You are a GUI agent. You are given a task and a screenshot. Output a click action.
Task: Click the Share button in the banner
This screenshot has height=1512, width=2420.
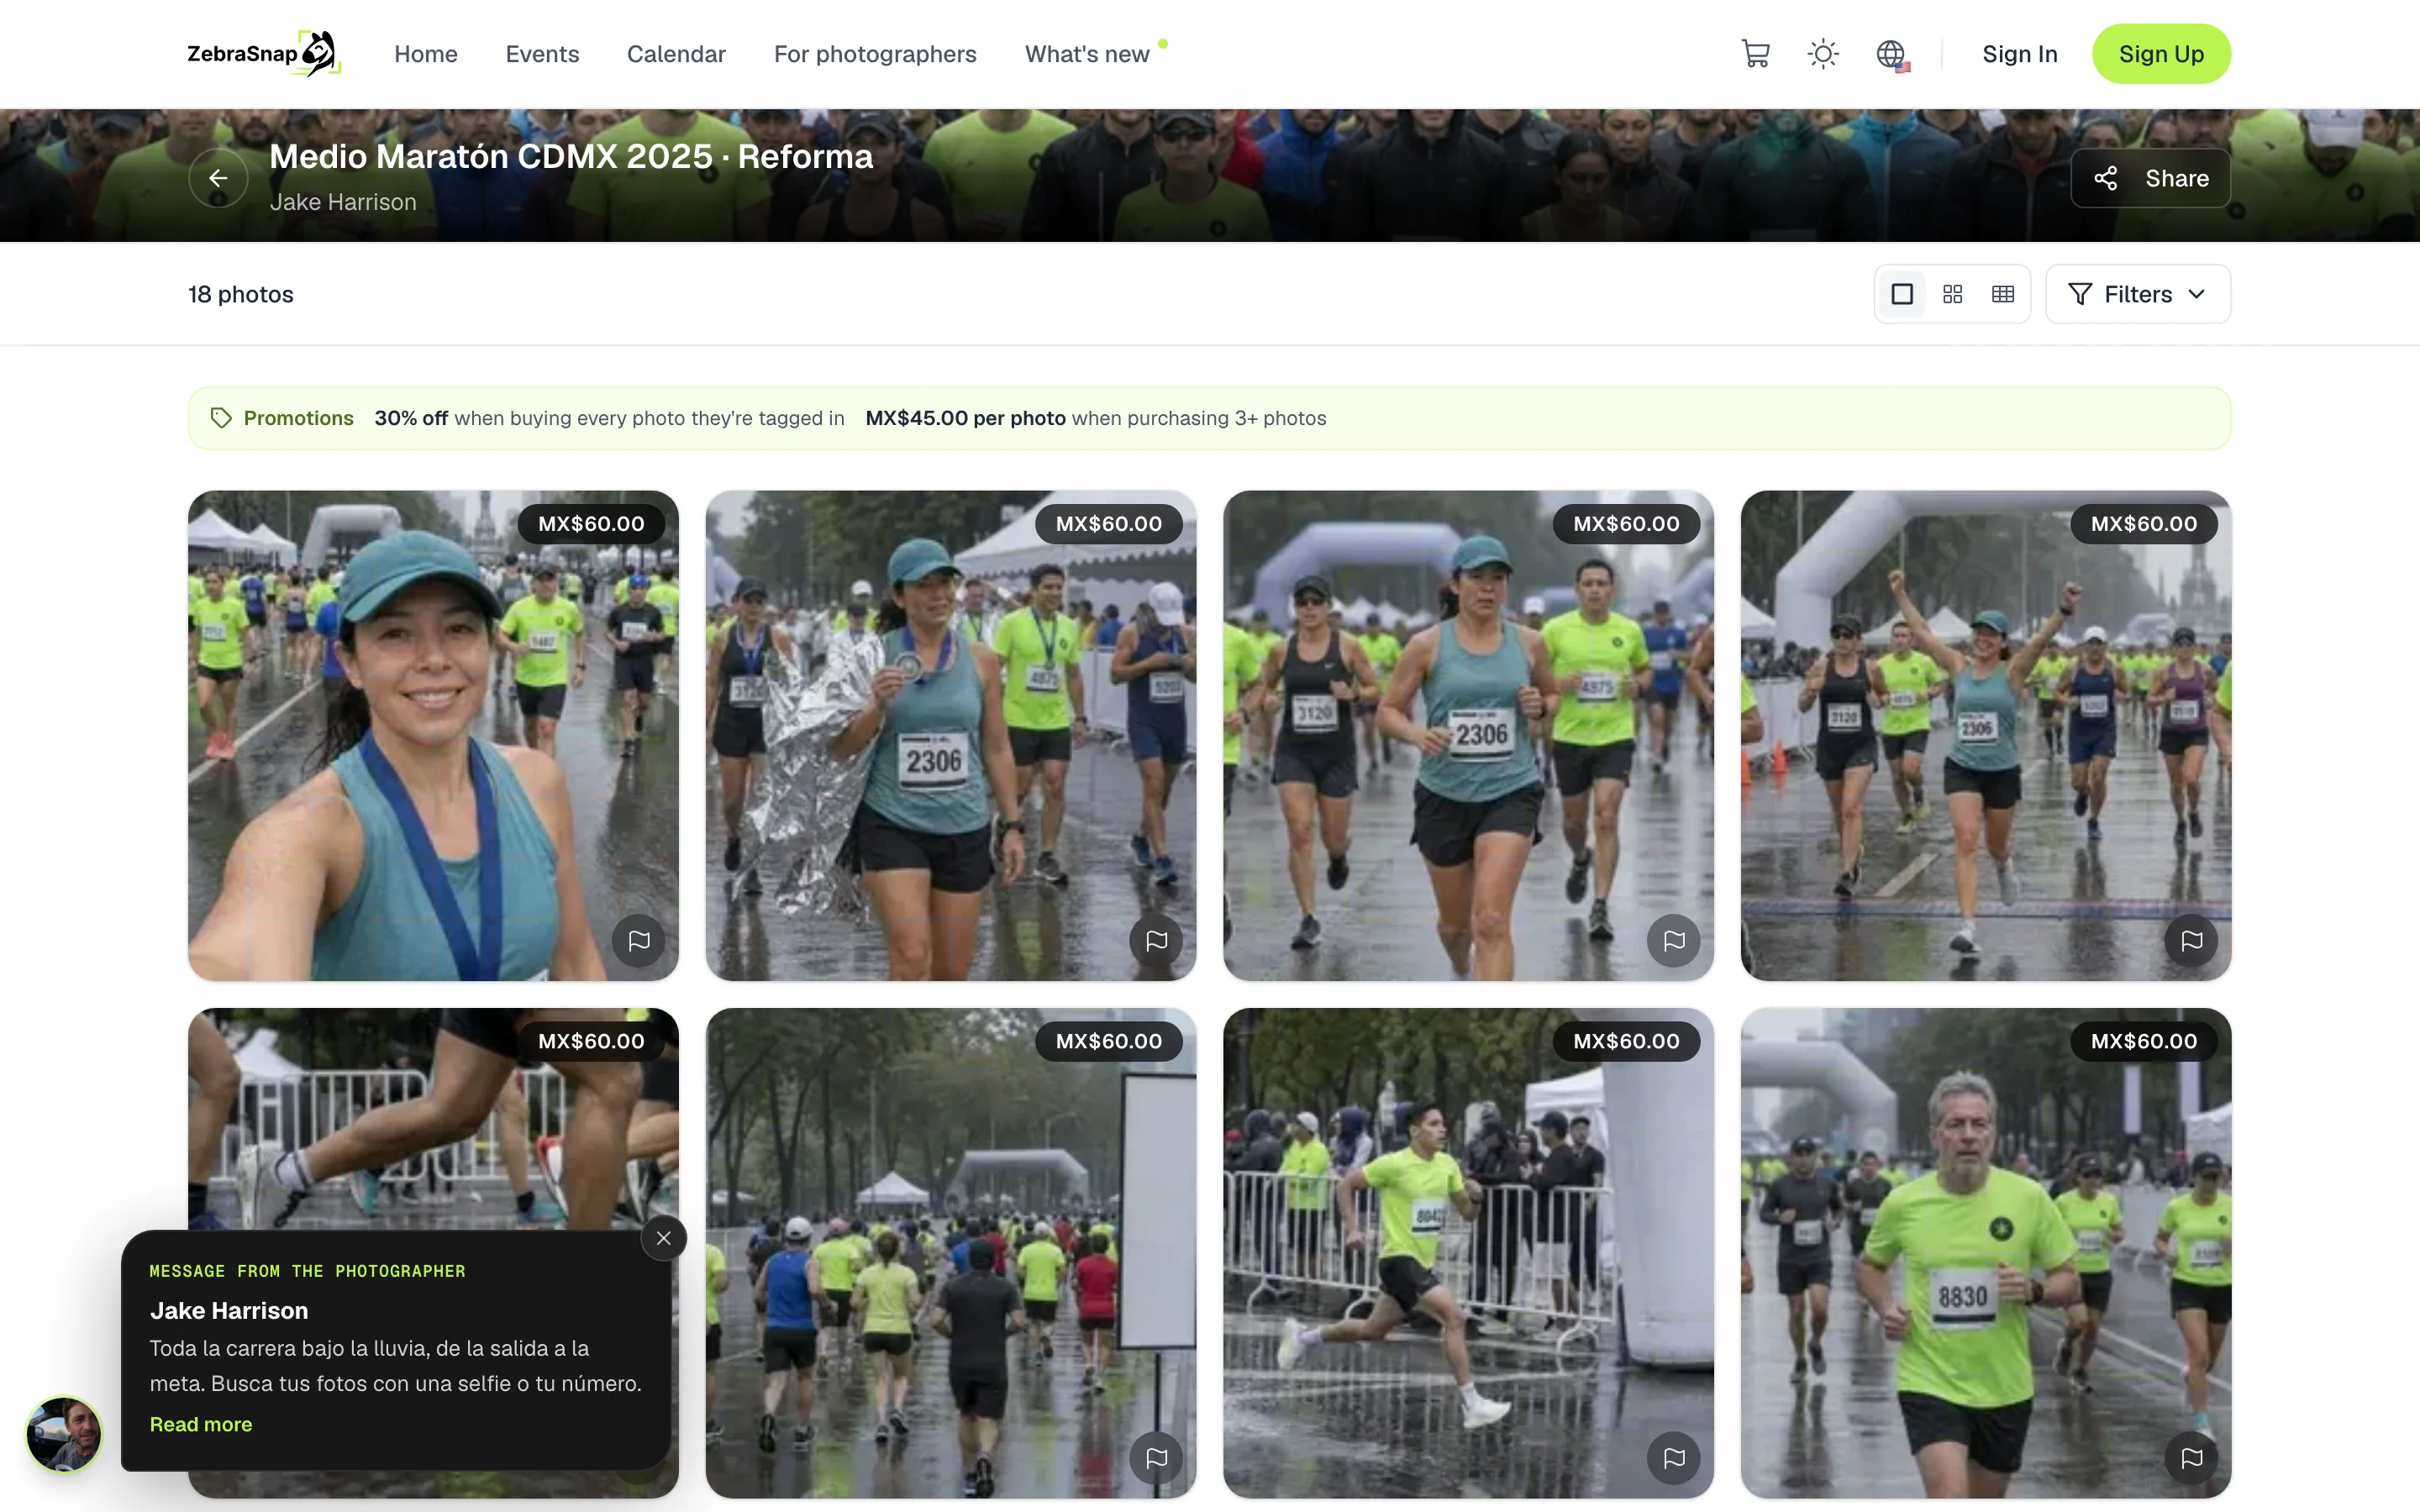click(2150, 178)
